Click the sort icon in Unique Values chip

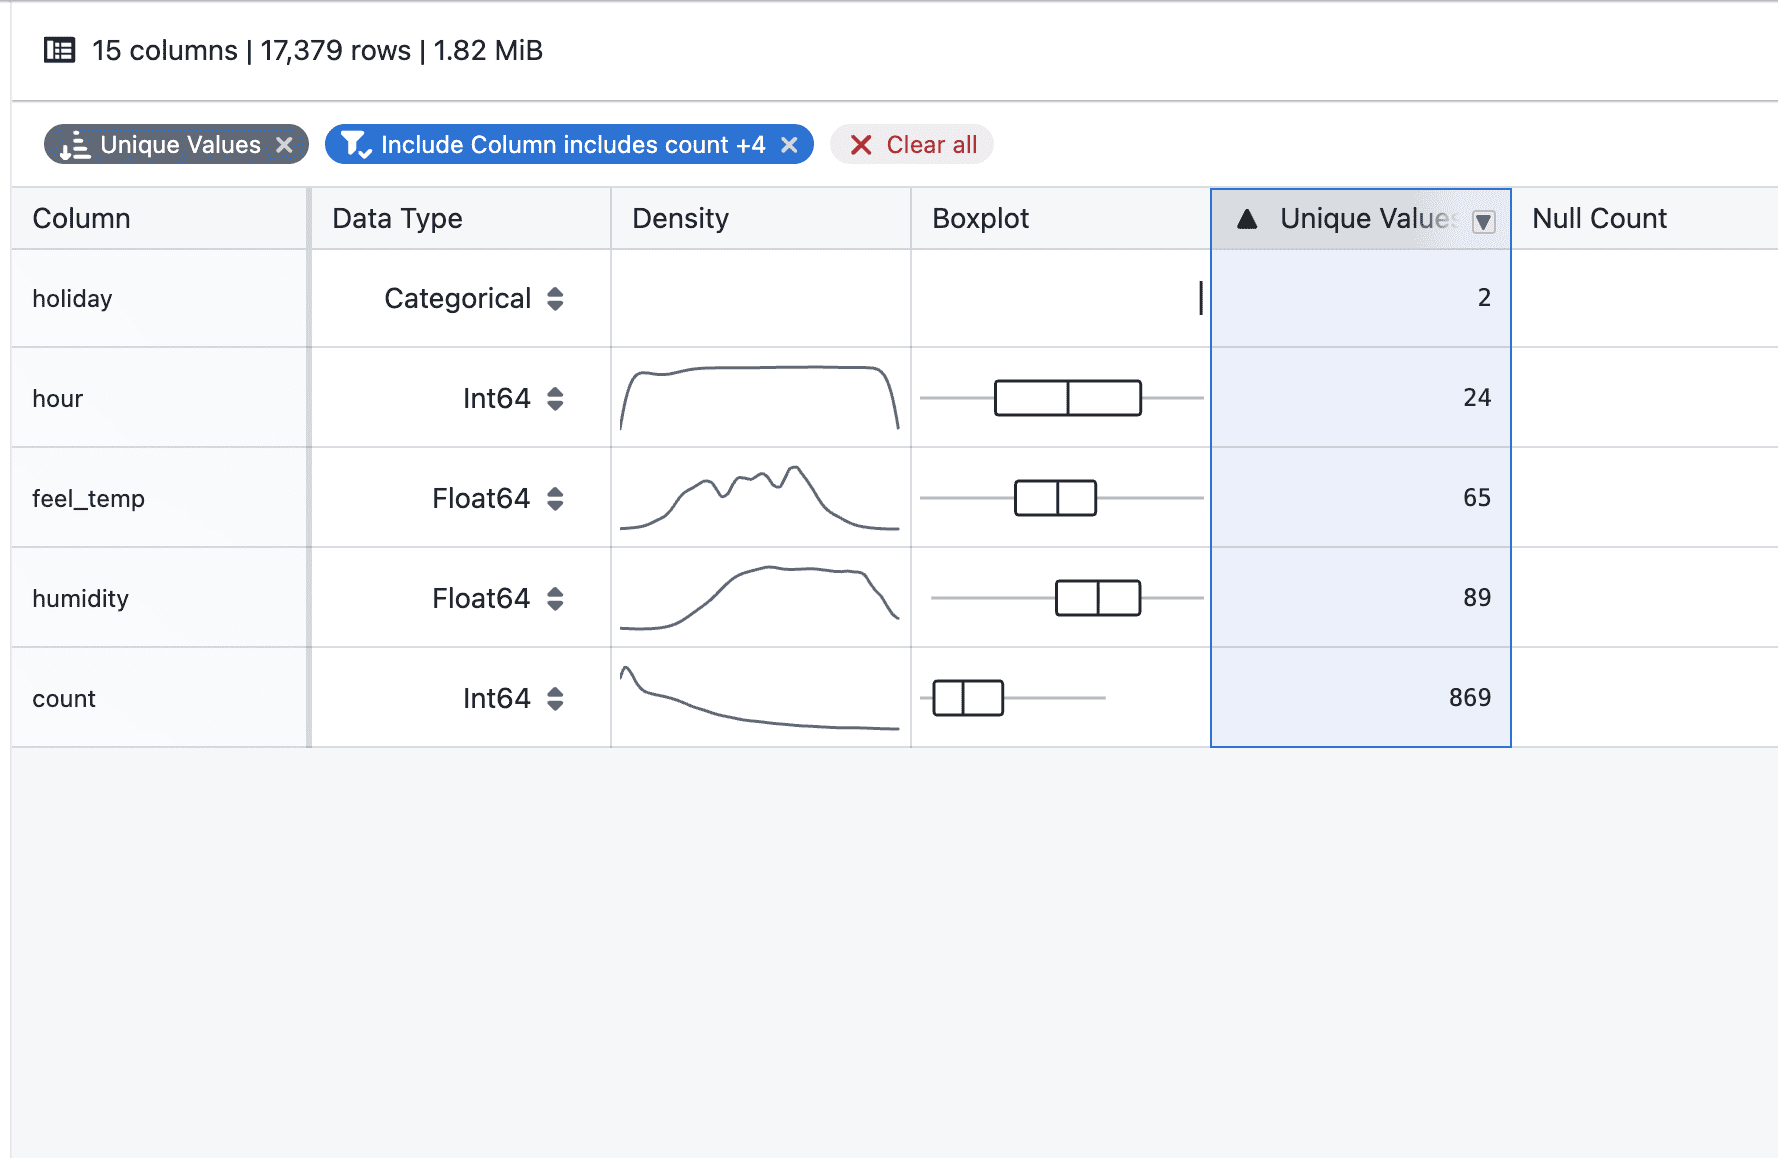pos(74,146)
